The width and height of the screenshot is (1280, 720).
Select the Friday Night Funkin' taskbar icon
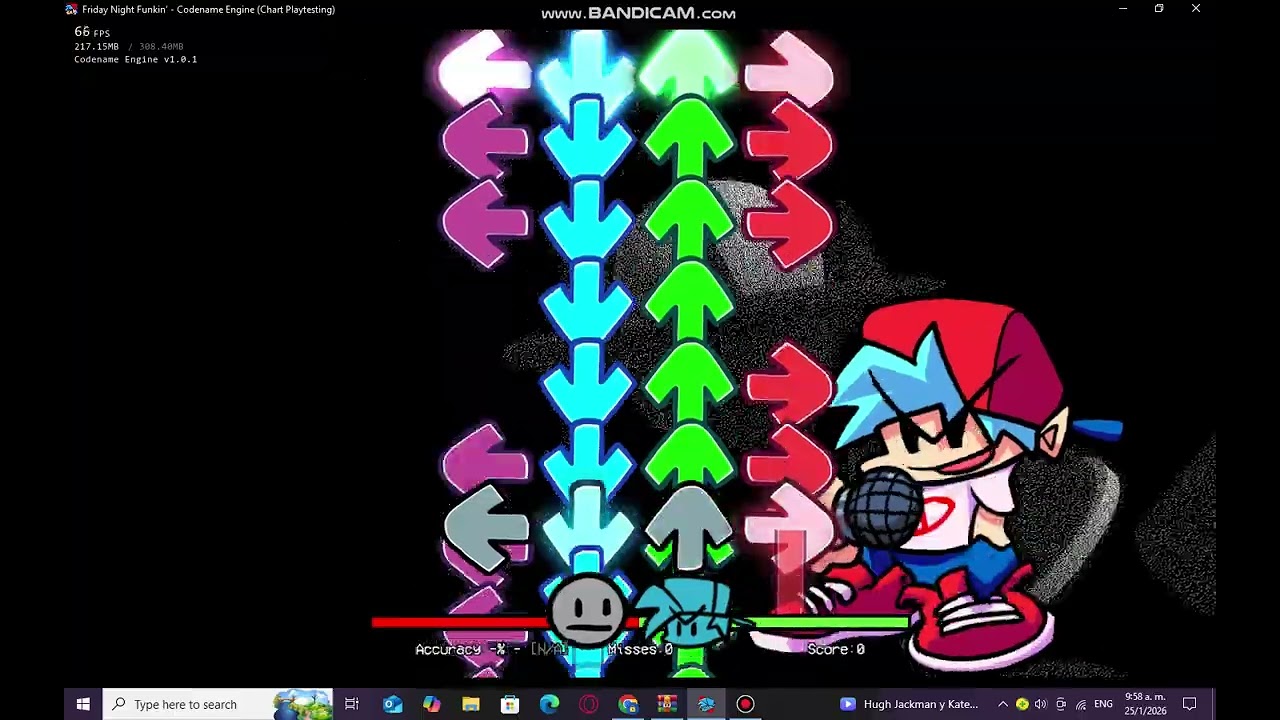[706, 704]
